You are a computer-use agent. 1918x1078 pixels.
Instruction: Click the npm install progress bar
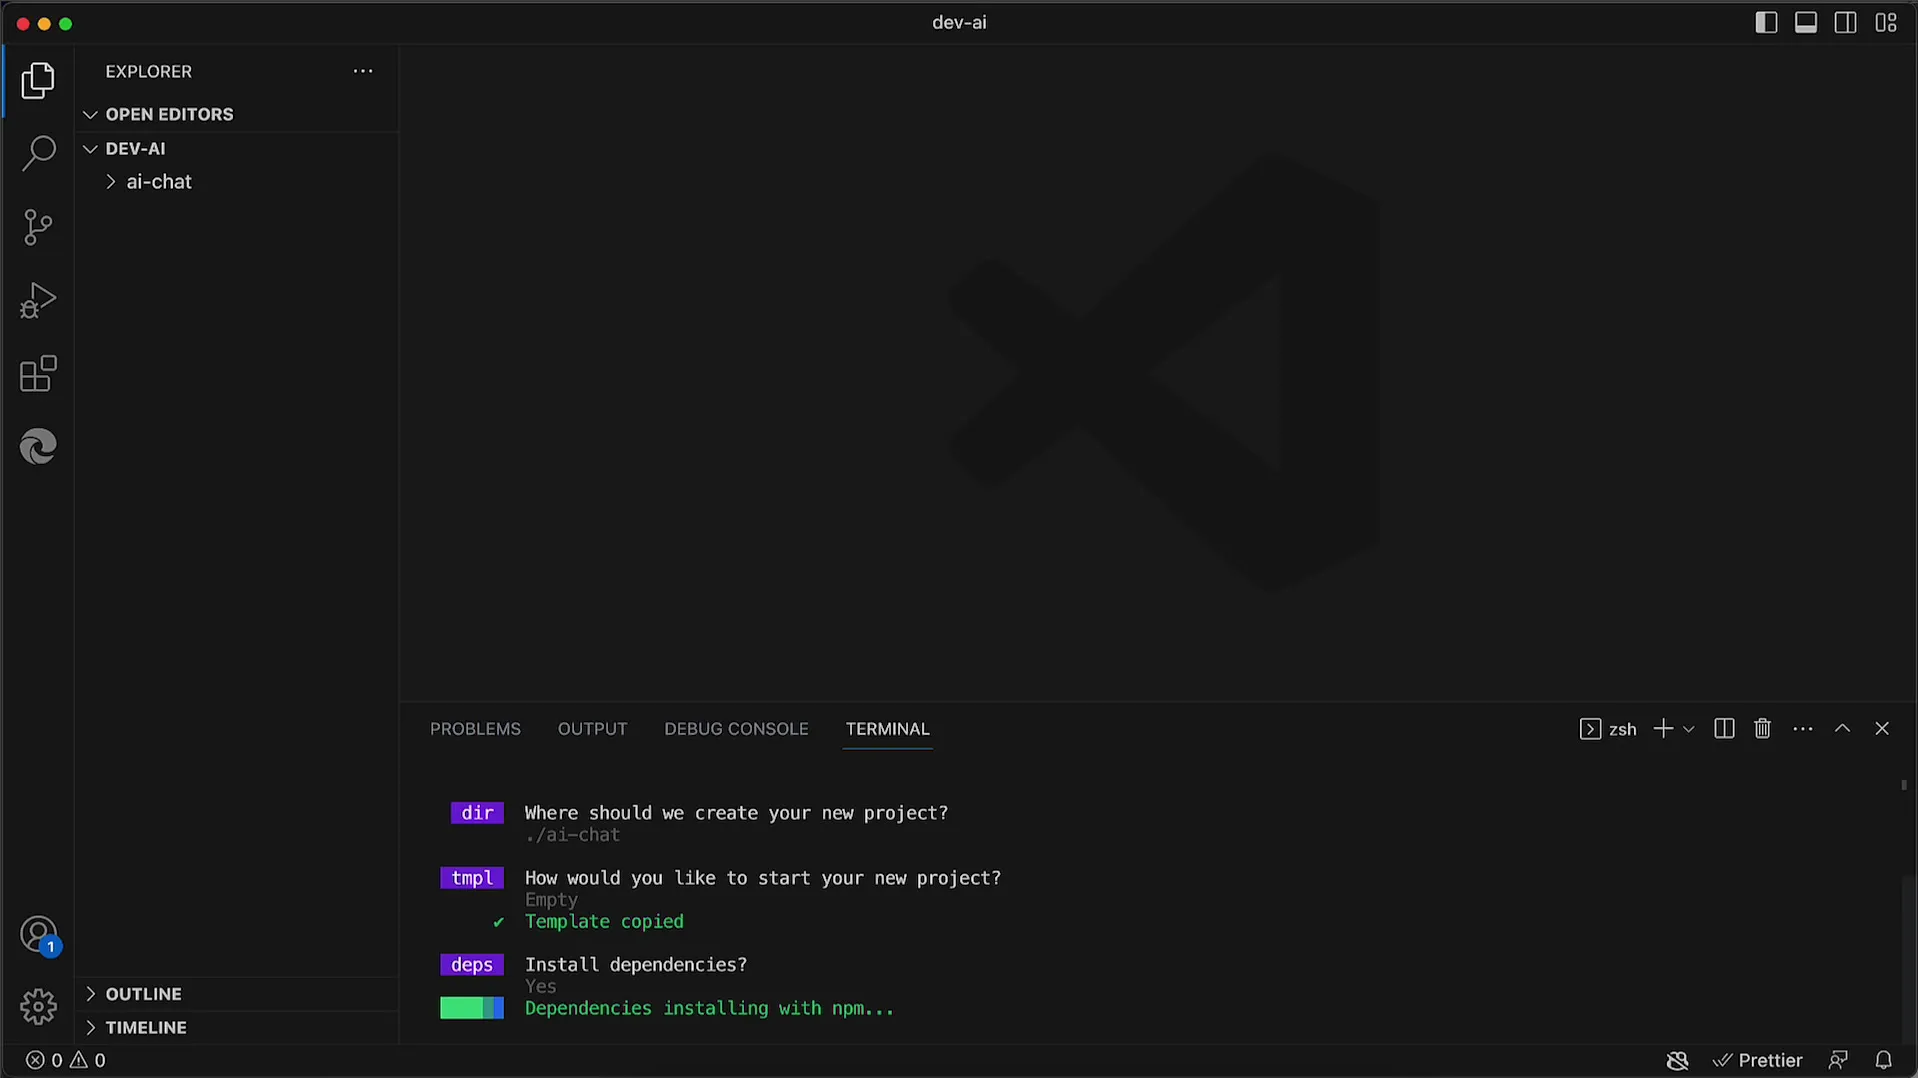[x=472, y=1008]
